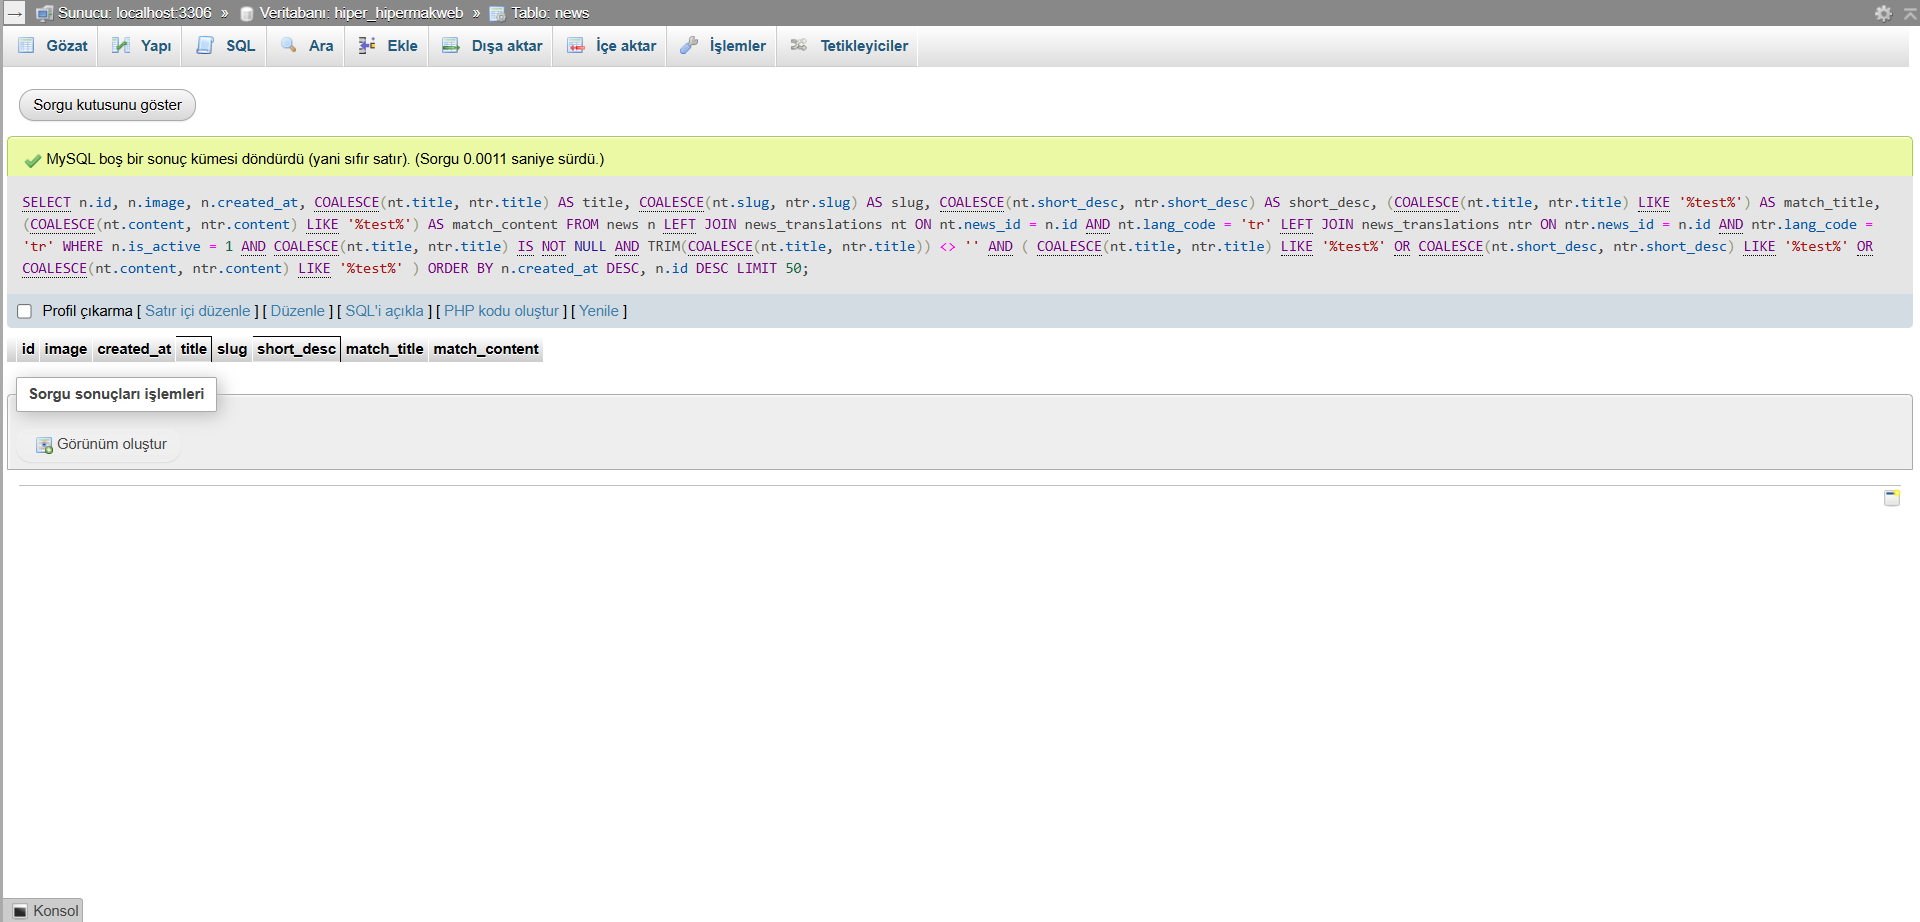Open the Konsol console panel

(x=45, y=910)
